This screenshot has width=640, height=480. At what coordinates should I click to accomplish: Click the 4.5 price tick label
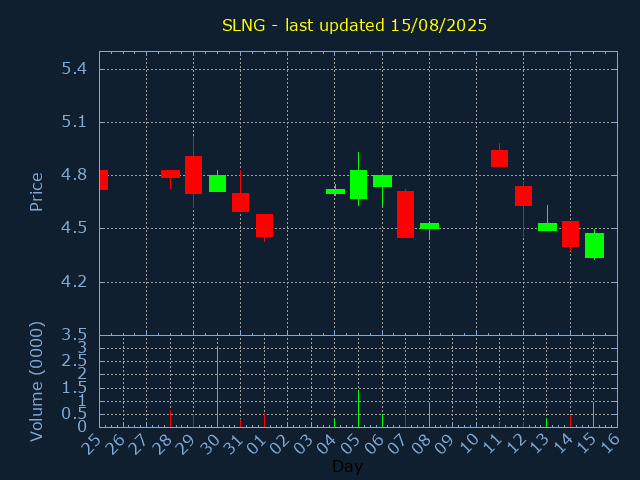(x=74, y=228)
